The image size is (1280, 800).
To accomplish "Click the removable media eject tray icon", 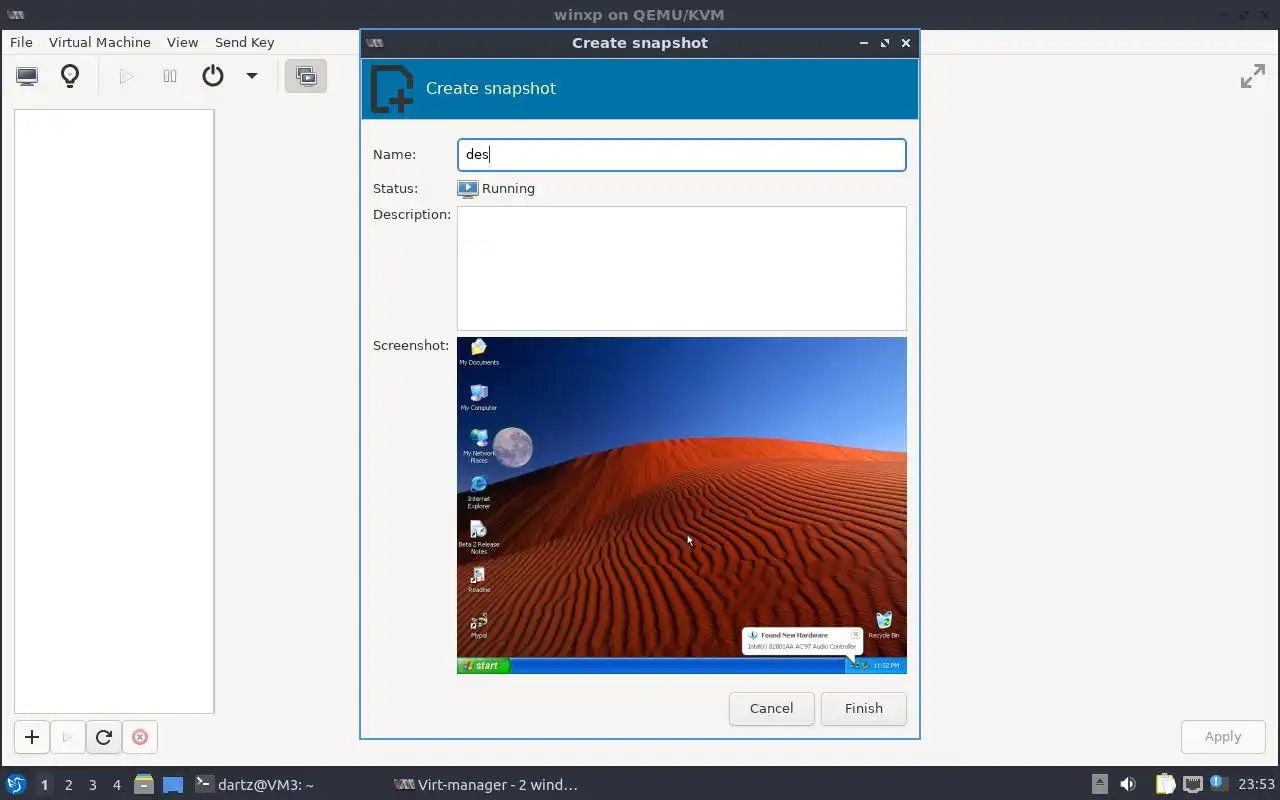I will pos(1099,785).
